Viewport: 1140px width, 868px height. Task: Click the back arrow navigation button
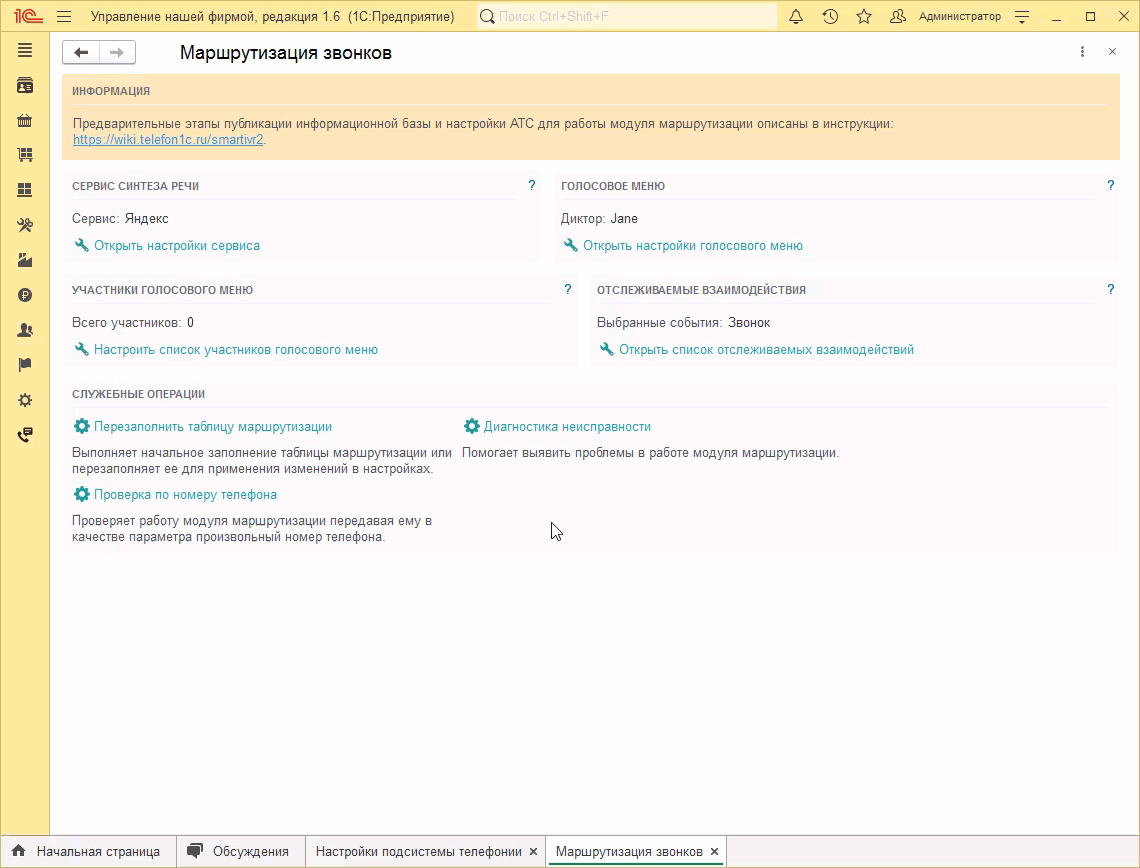81,53
